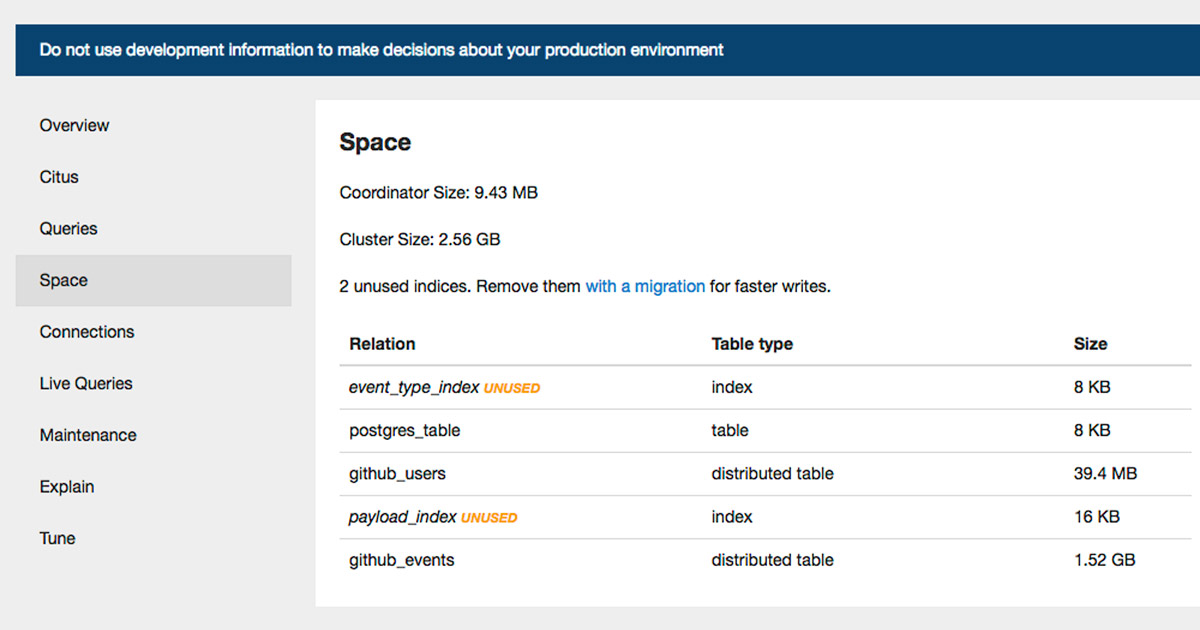1200x630 pixels.
Task: Sort table by the Table type column
Action: [x=752, y=344]
